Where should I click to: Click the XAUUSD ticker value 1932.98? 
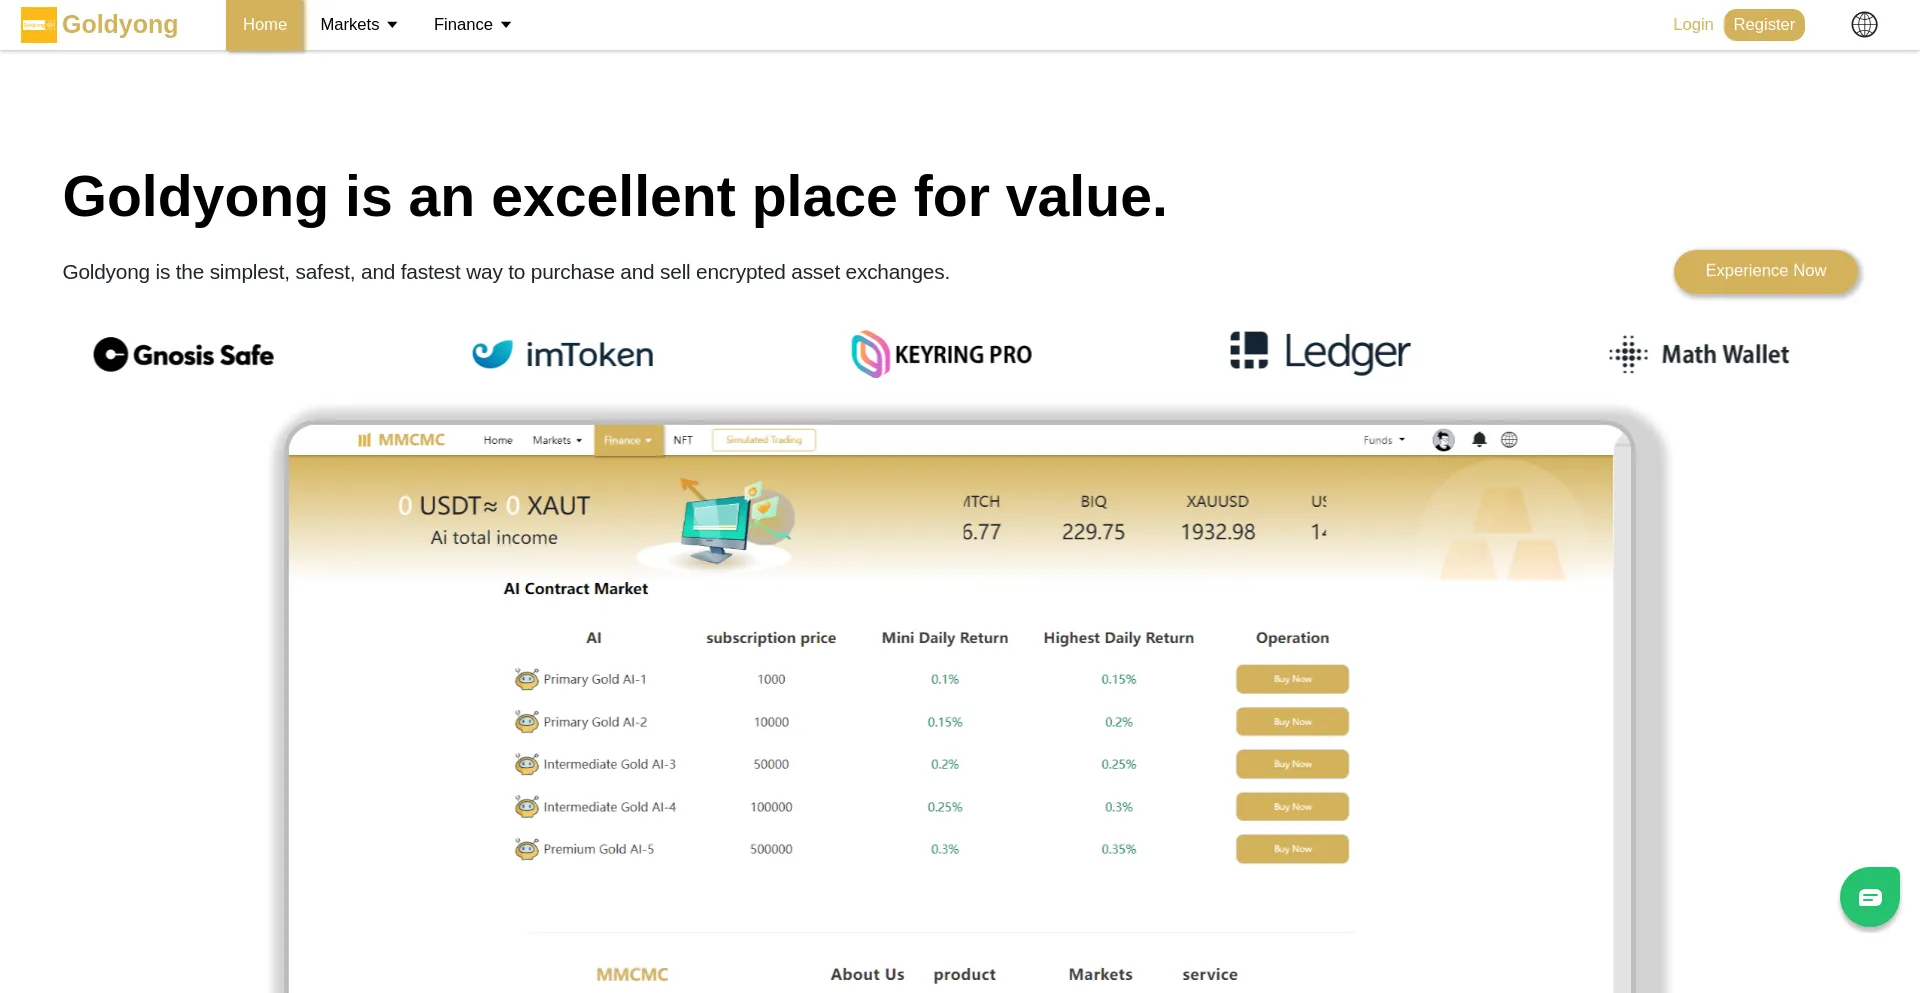click(x=1218, y=532)
